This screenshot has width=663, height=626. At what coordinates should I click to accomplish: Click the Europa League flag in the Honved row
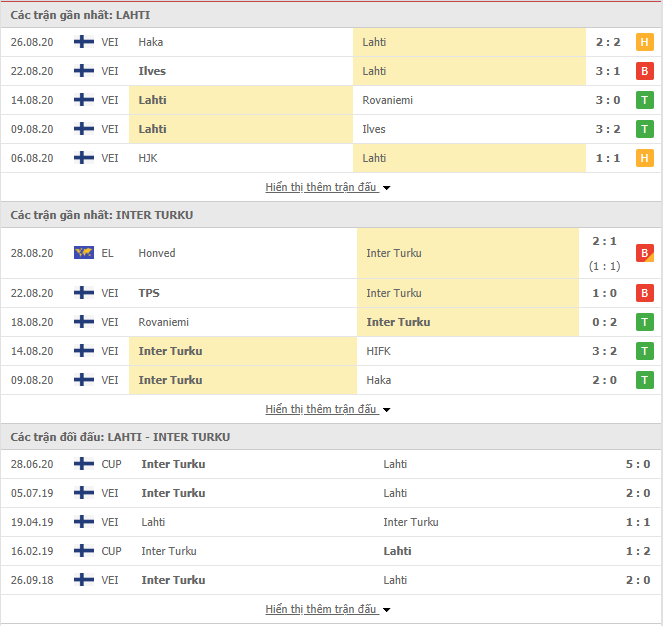pyautogui.click(x=84, y=253)
